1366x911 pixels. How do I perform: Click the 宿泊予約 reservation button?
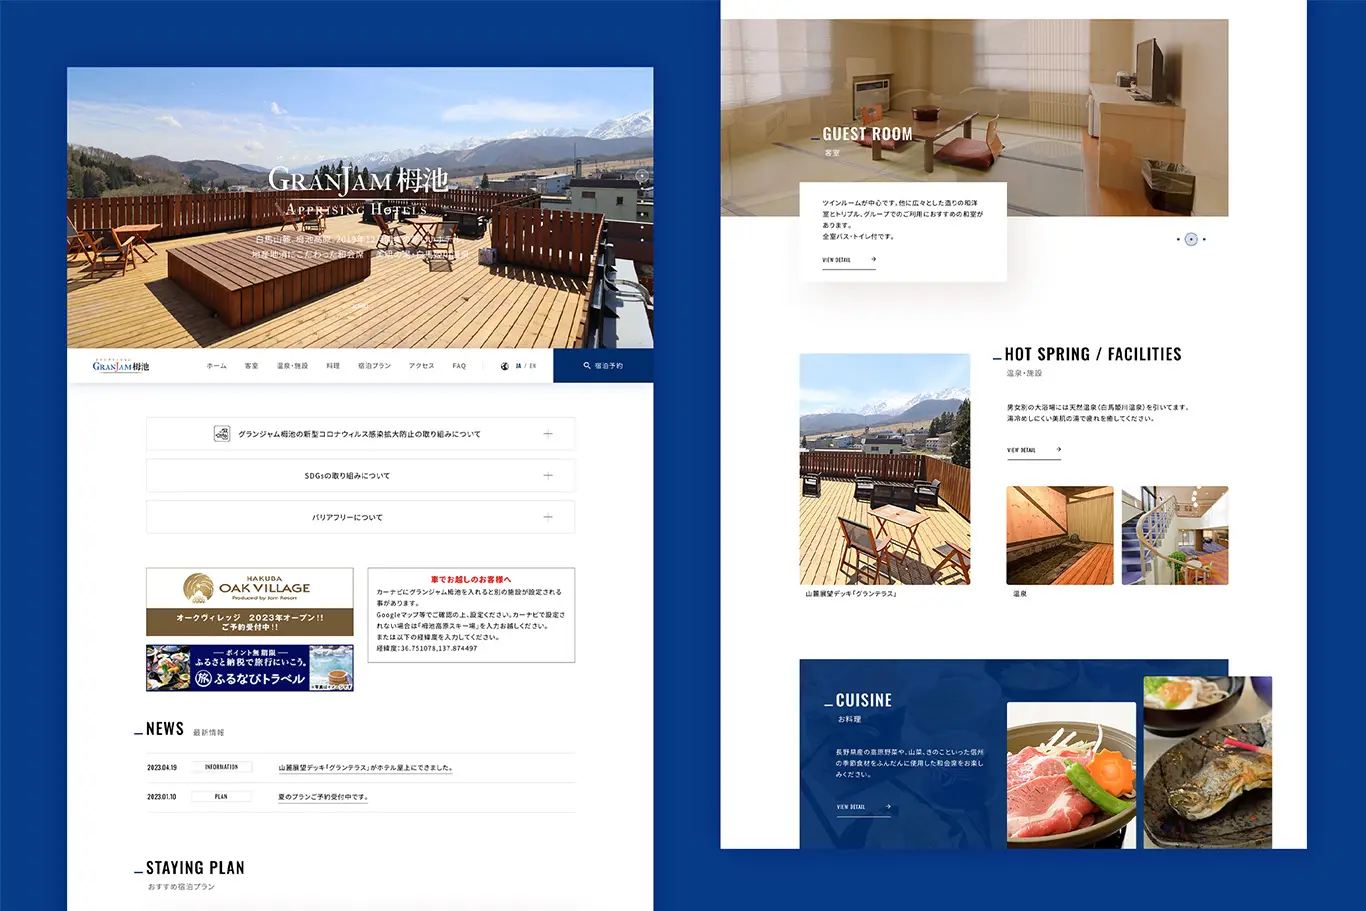tap(603, 366)
